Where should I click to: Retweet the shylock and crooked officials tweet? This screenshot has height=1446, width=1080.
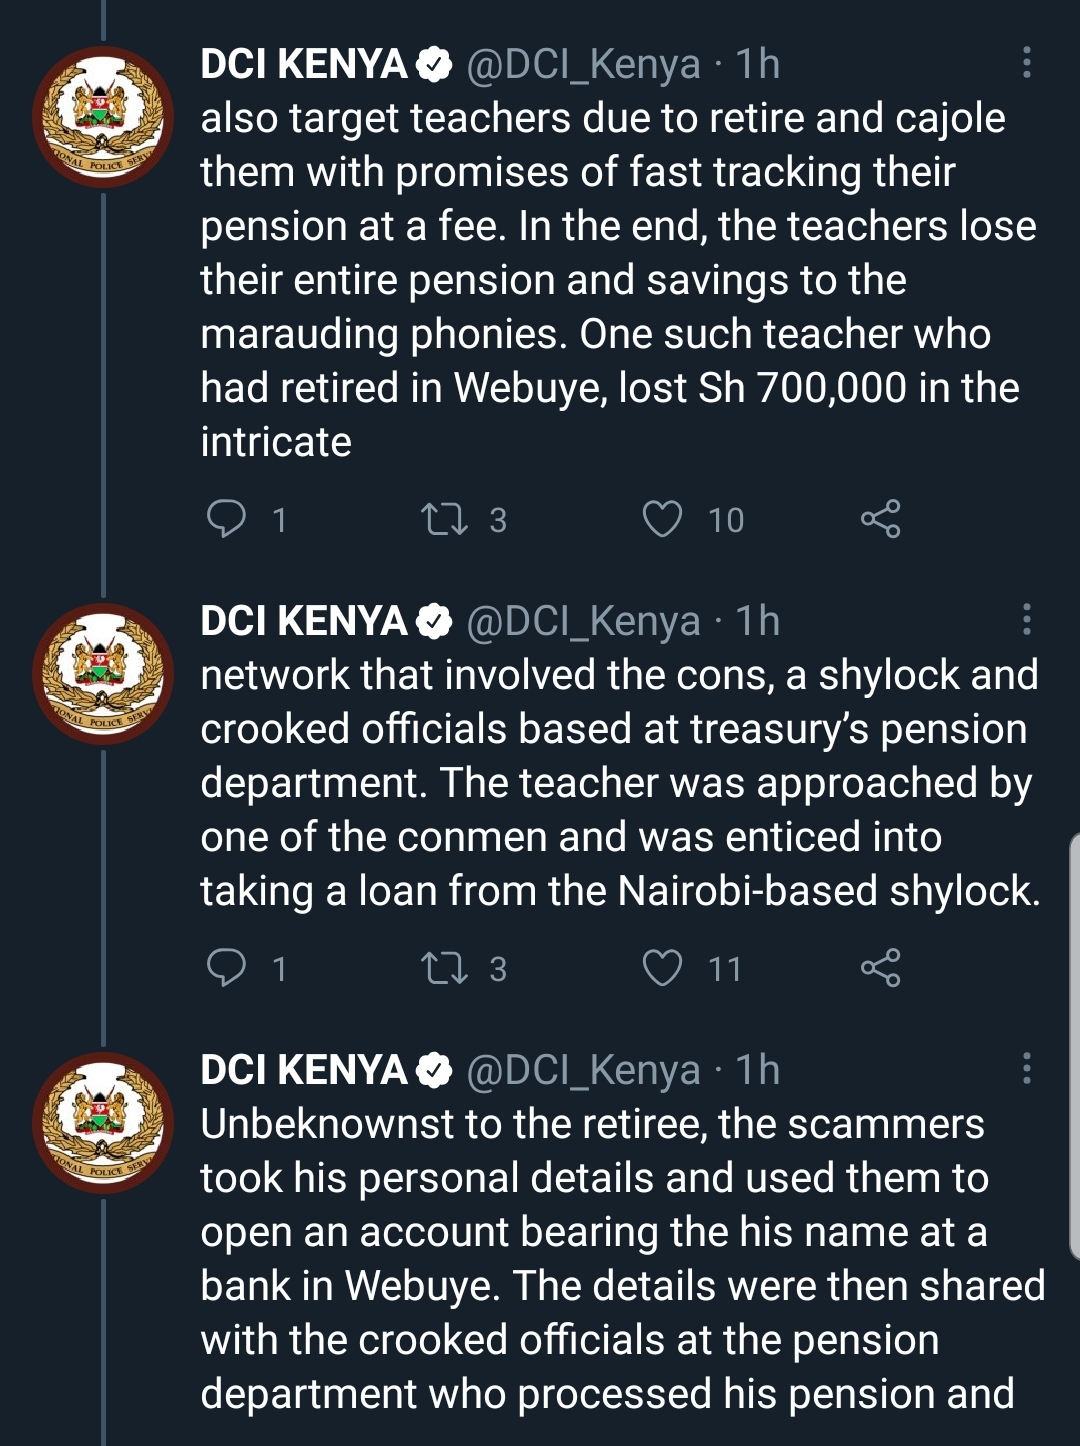pos(444,968)
